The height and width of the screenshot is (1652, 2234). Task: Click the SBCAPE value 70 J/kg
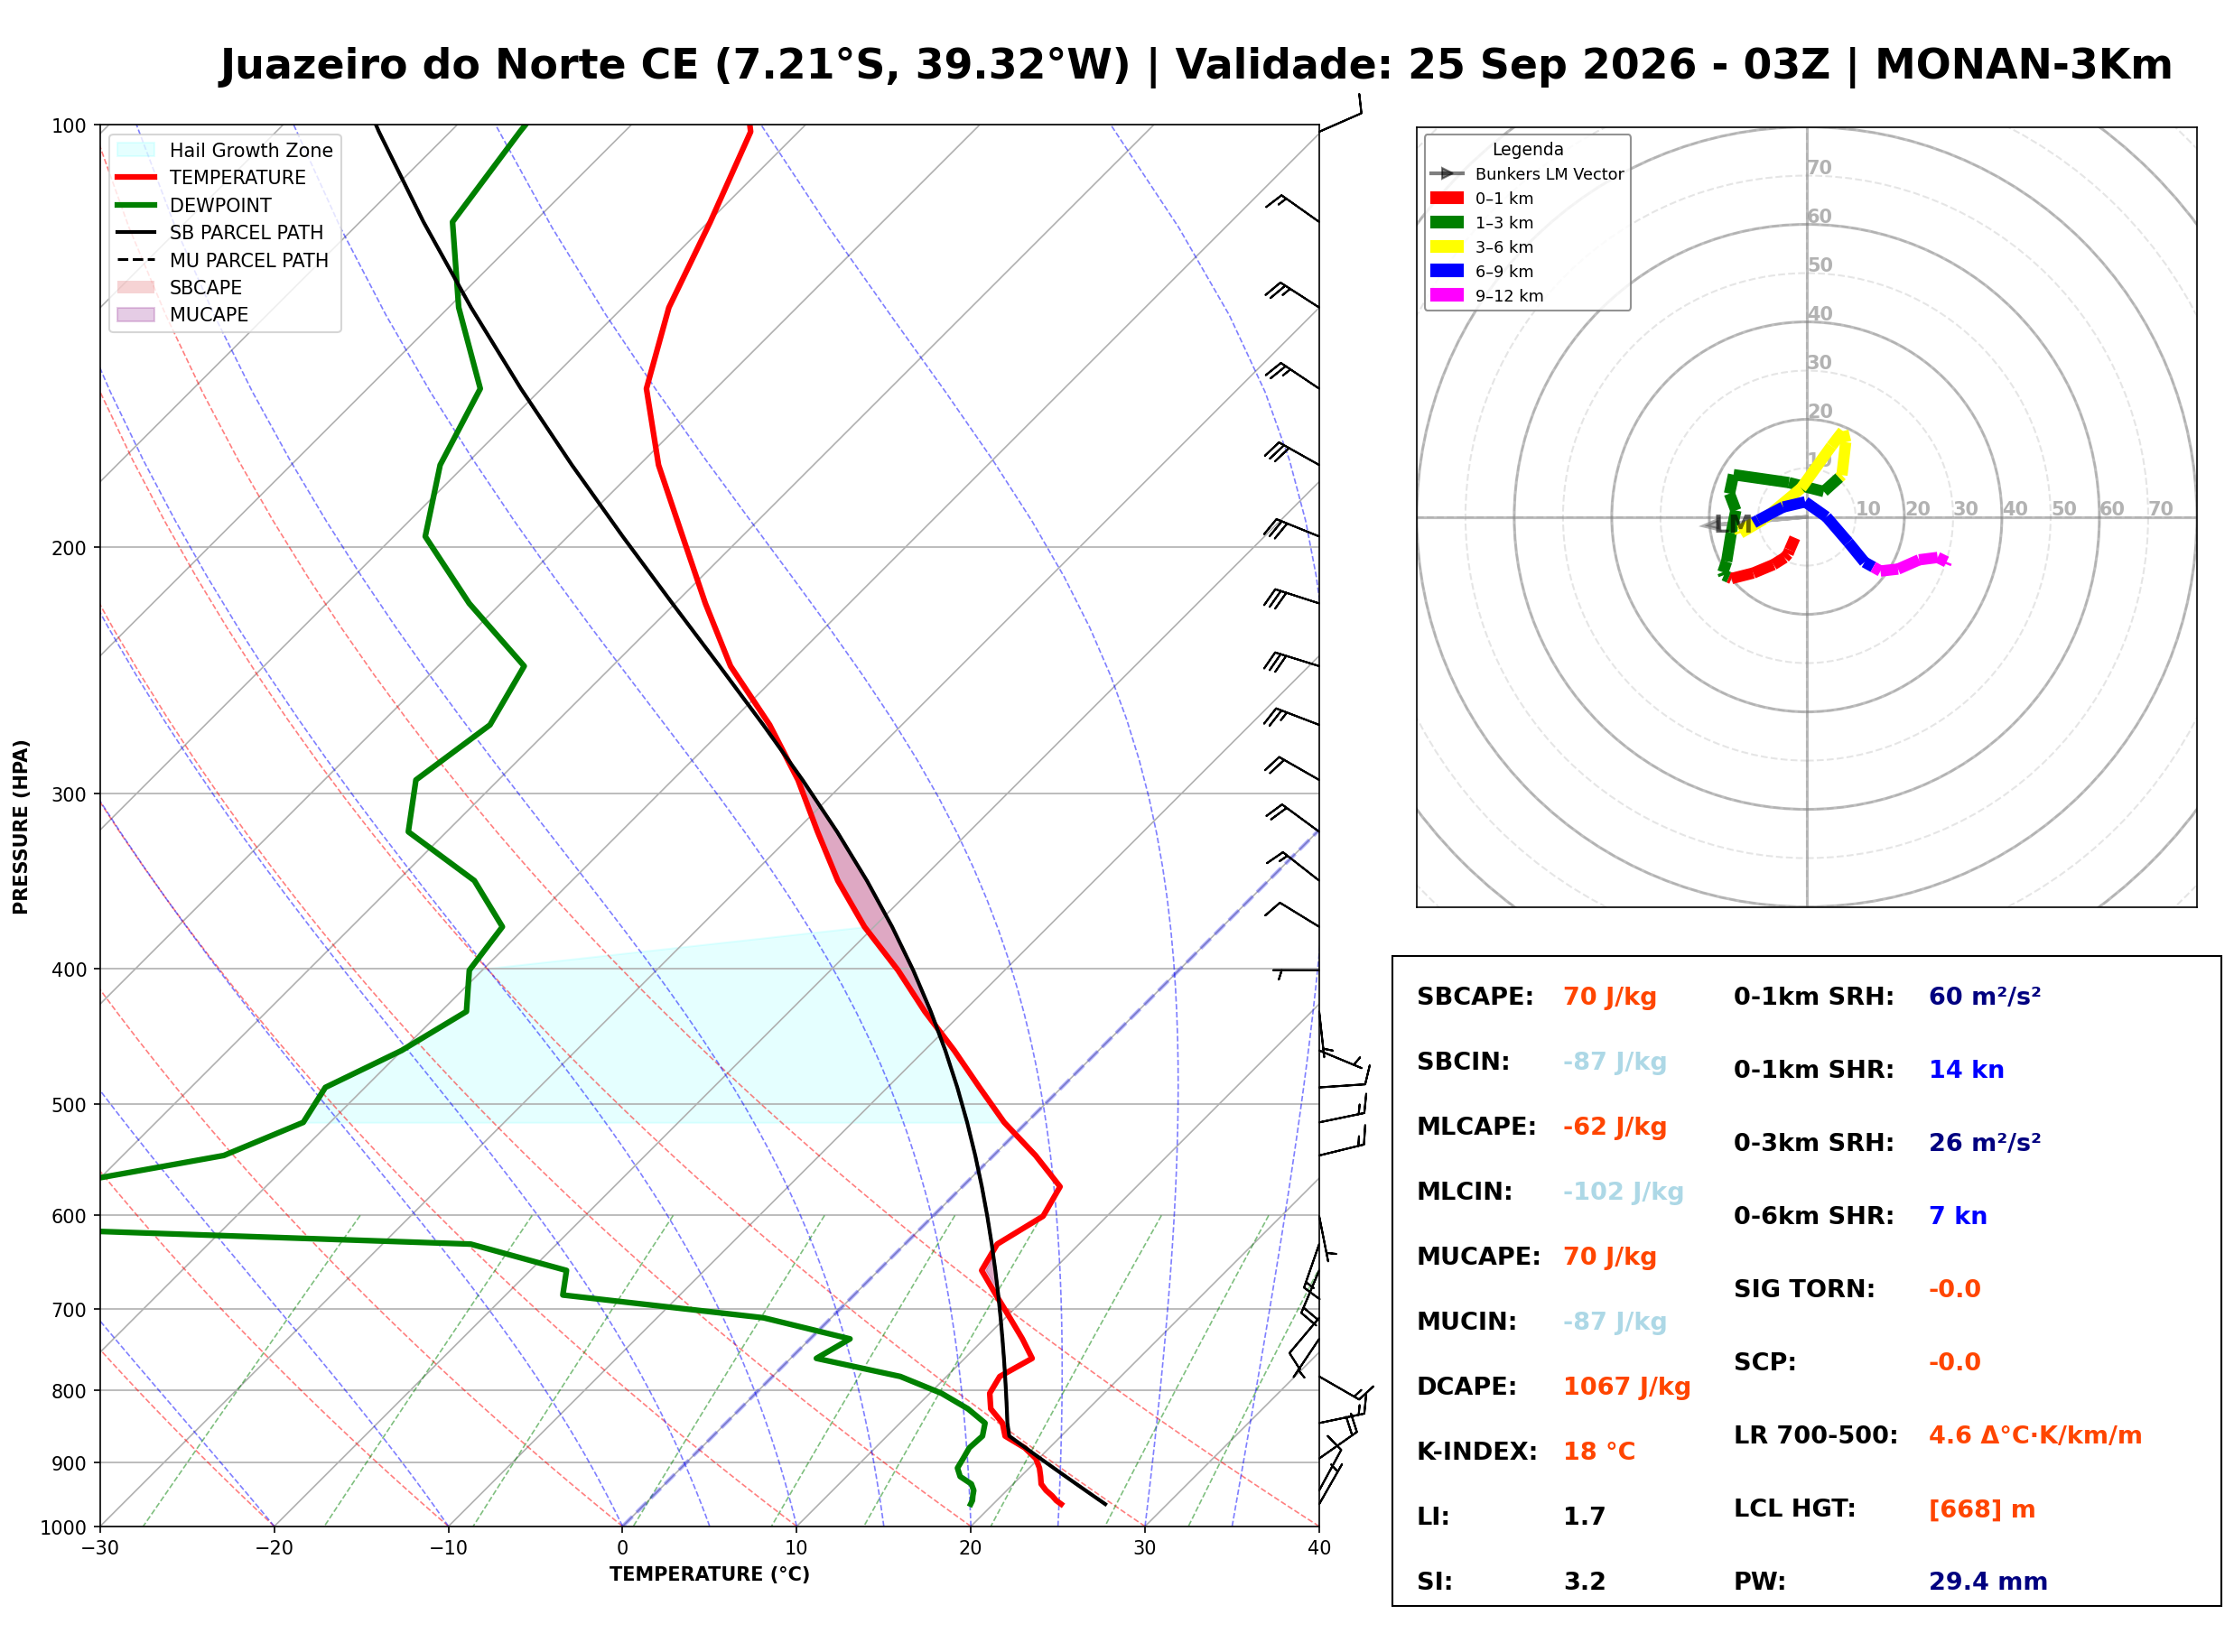pos(1609,996)
